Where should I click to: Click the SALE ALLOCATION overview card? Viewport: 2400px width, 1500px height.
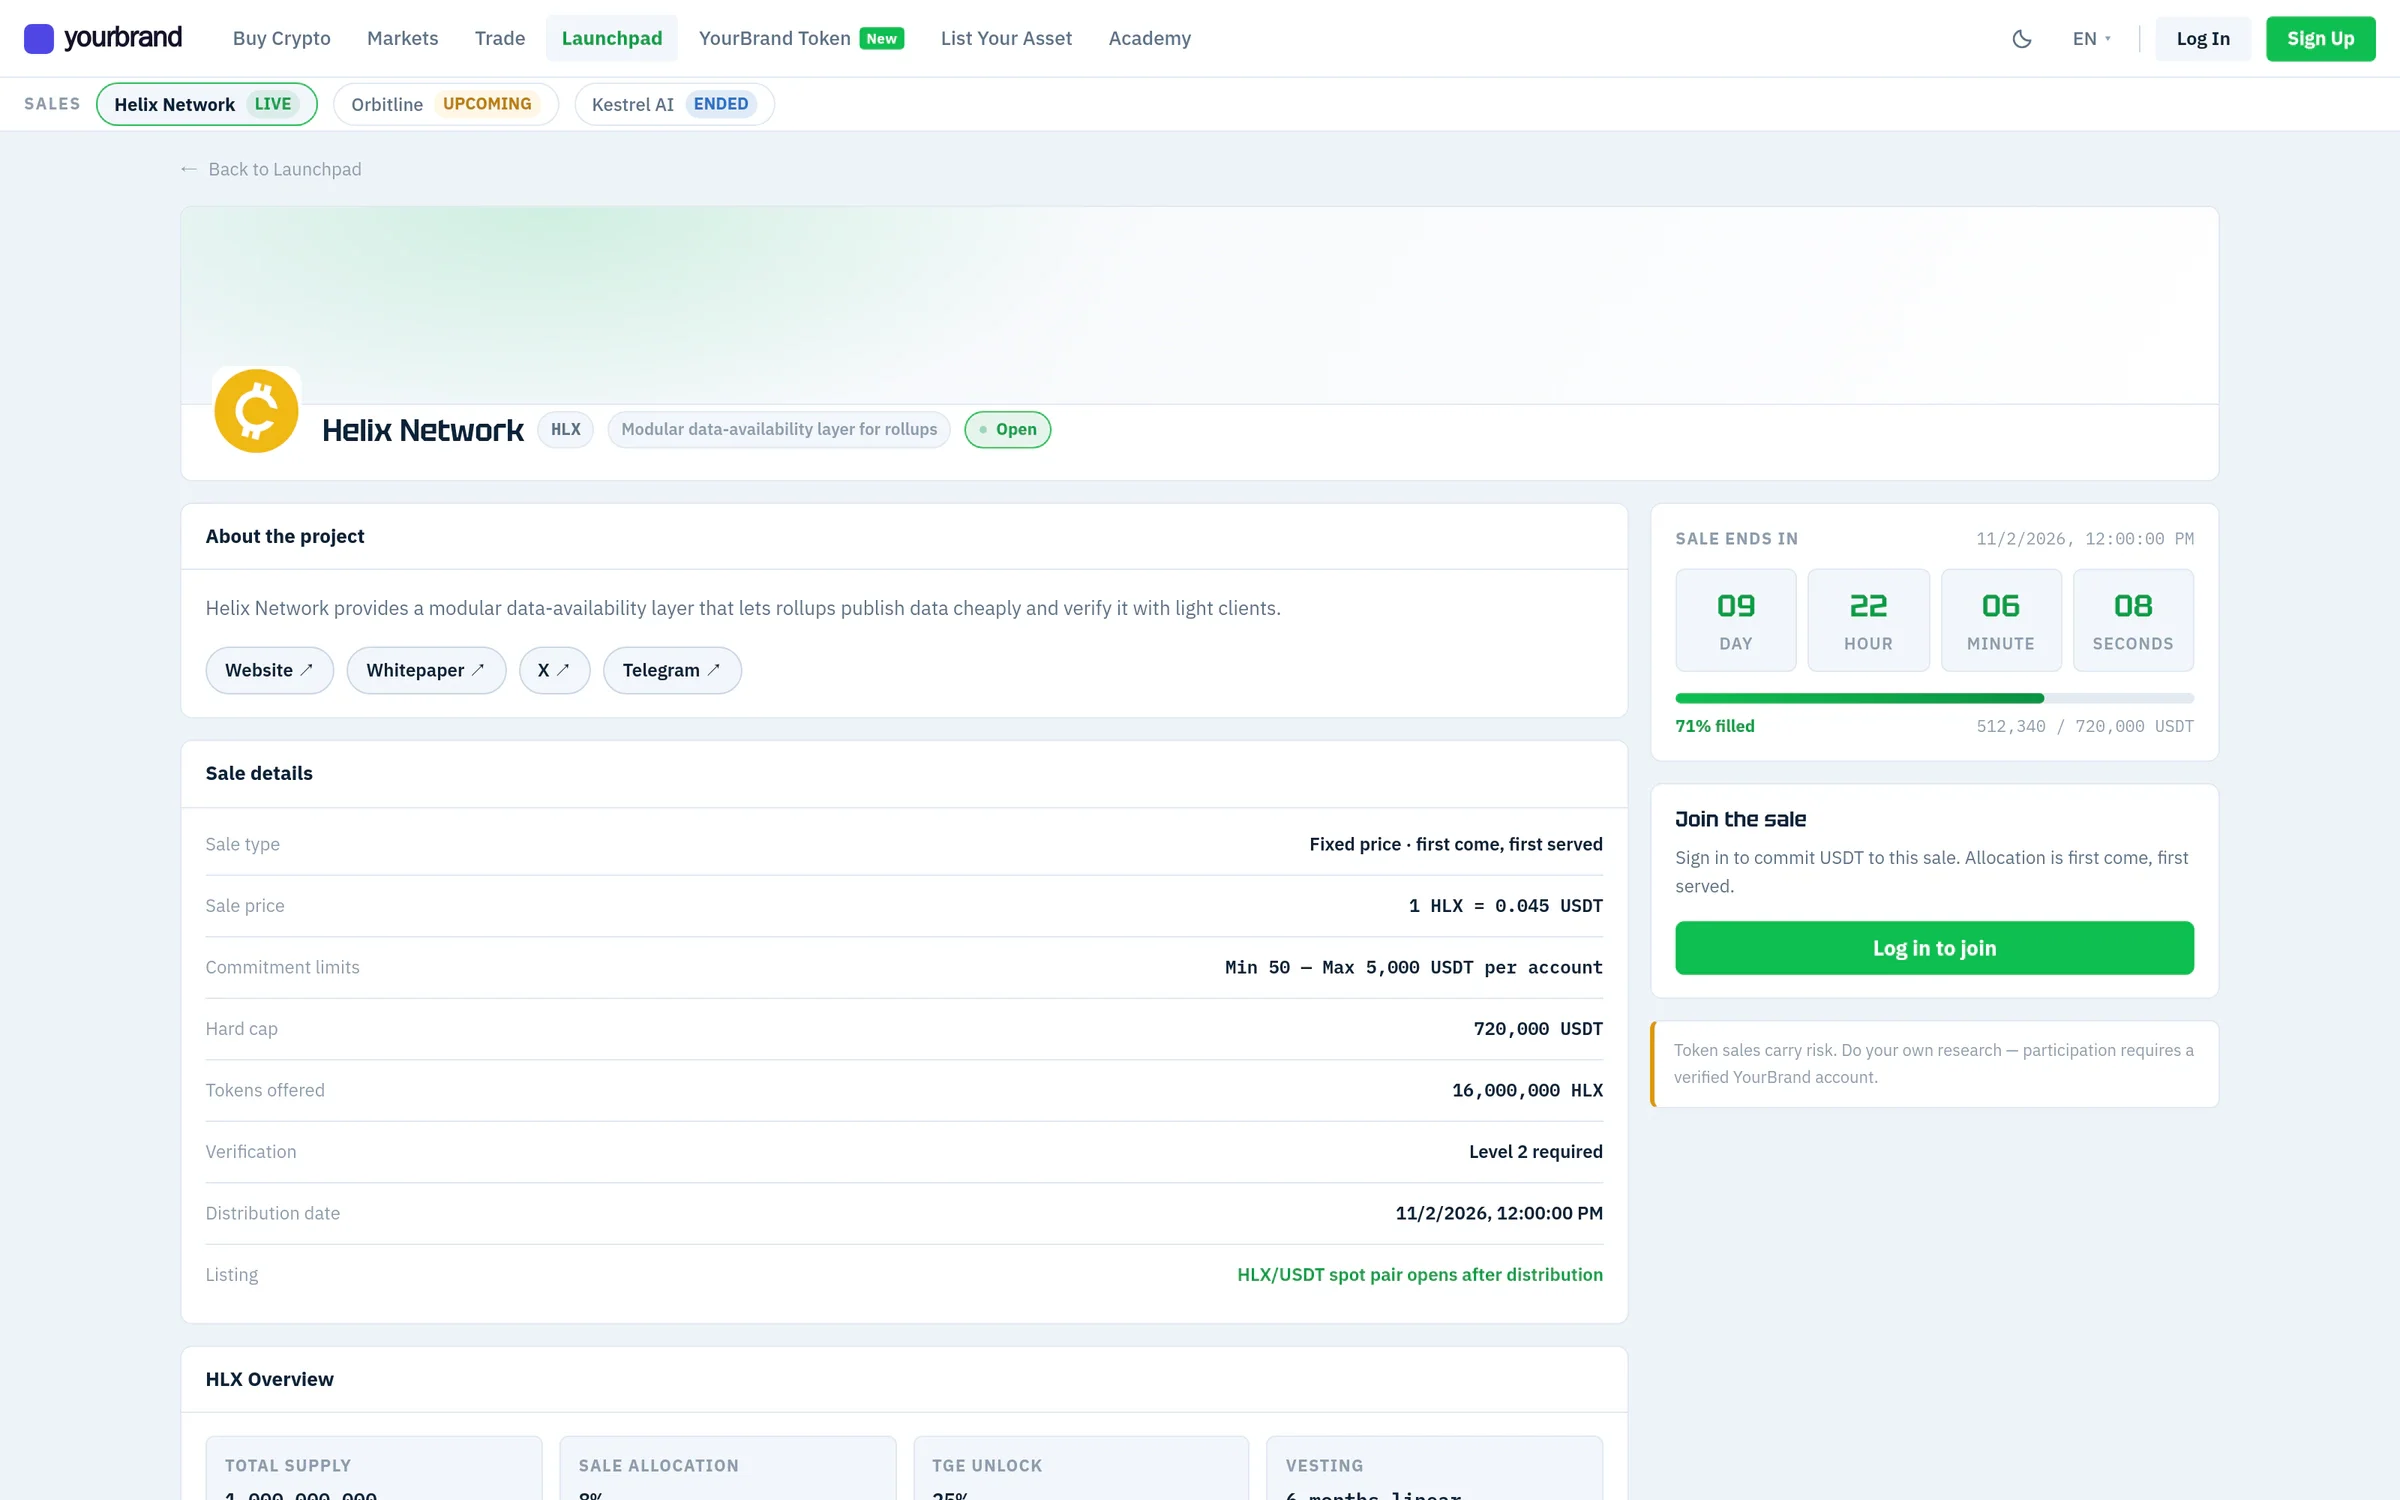coord(727,1468)
